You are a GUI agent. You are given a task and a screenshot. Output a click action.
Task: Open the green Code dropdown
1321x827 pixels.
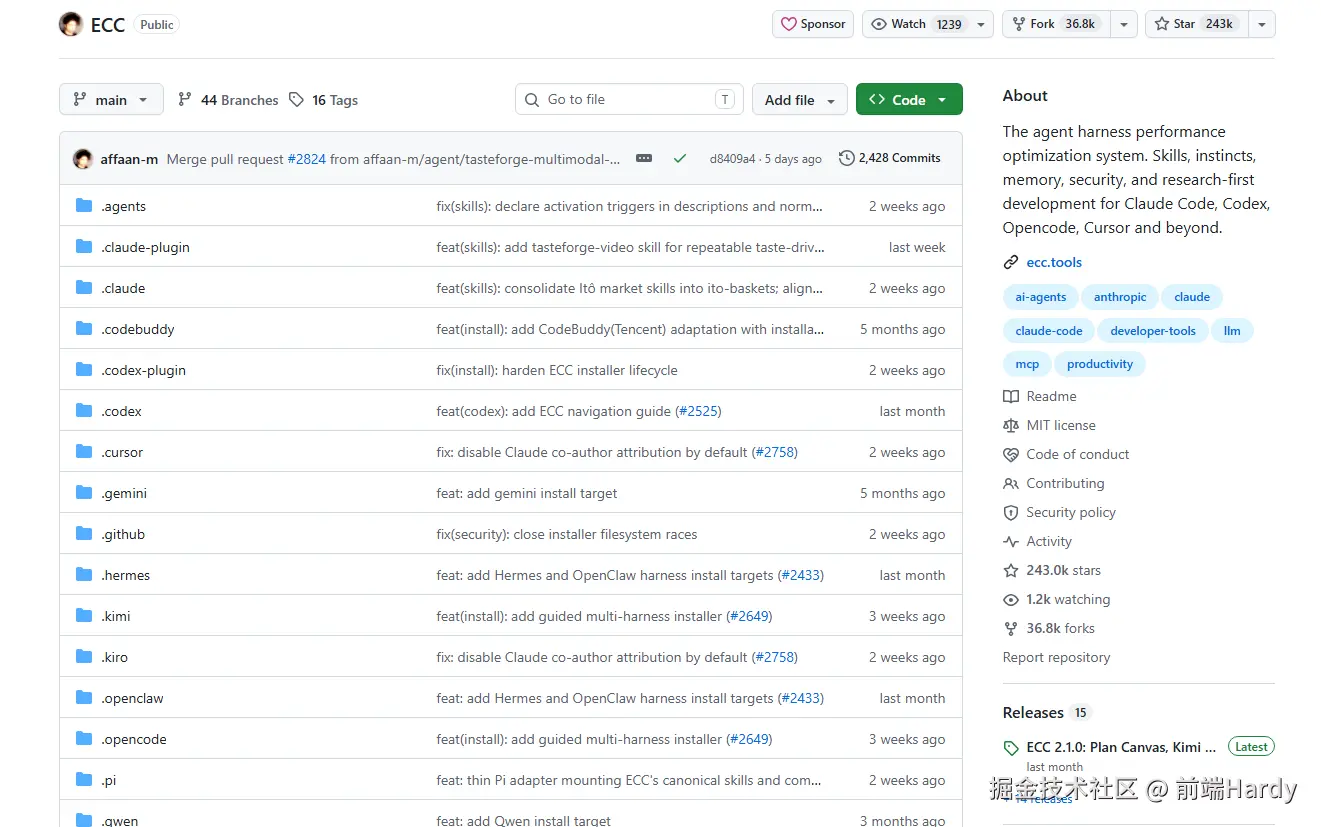coord(909,100)
